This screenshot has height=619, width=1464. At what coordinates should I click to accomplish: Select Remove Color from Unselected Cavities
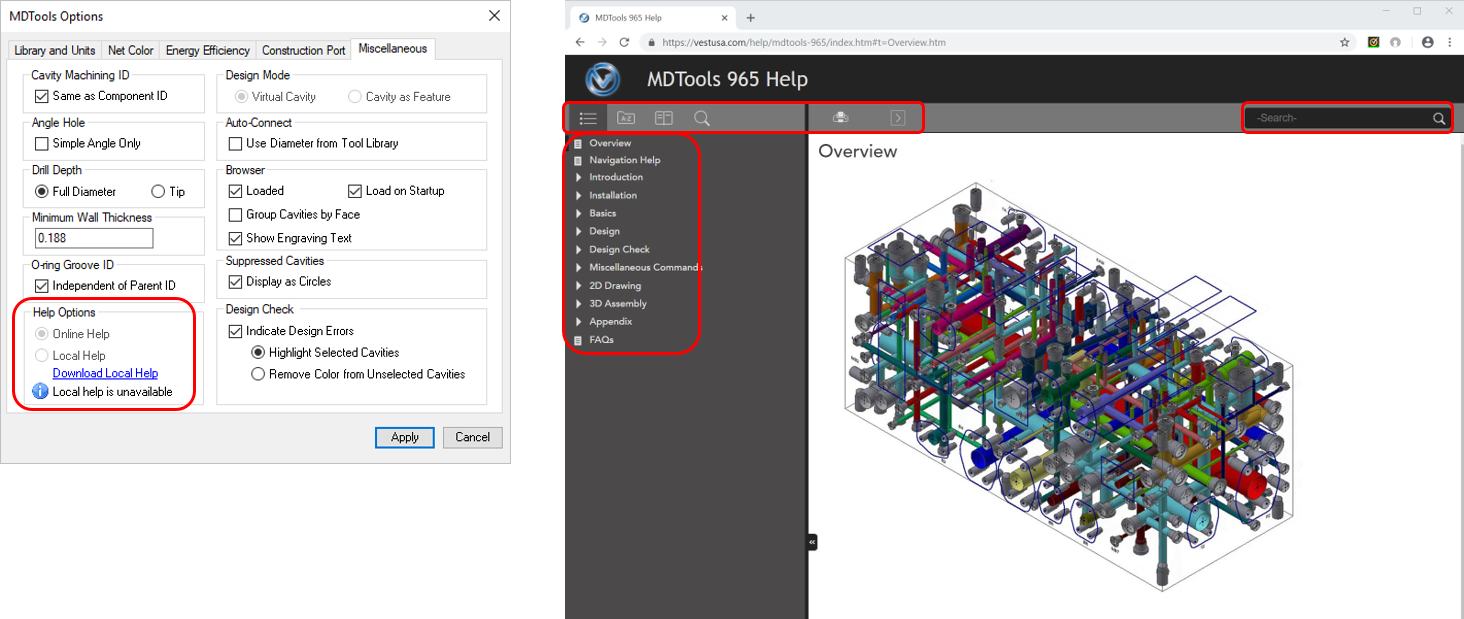point(258,374)
